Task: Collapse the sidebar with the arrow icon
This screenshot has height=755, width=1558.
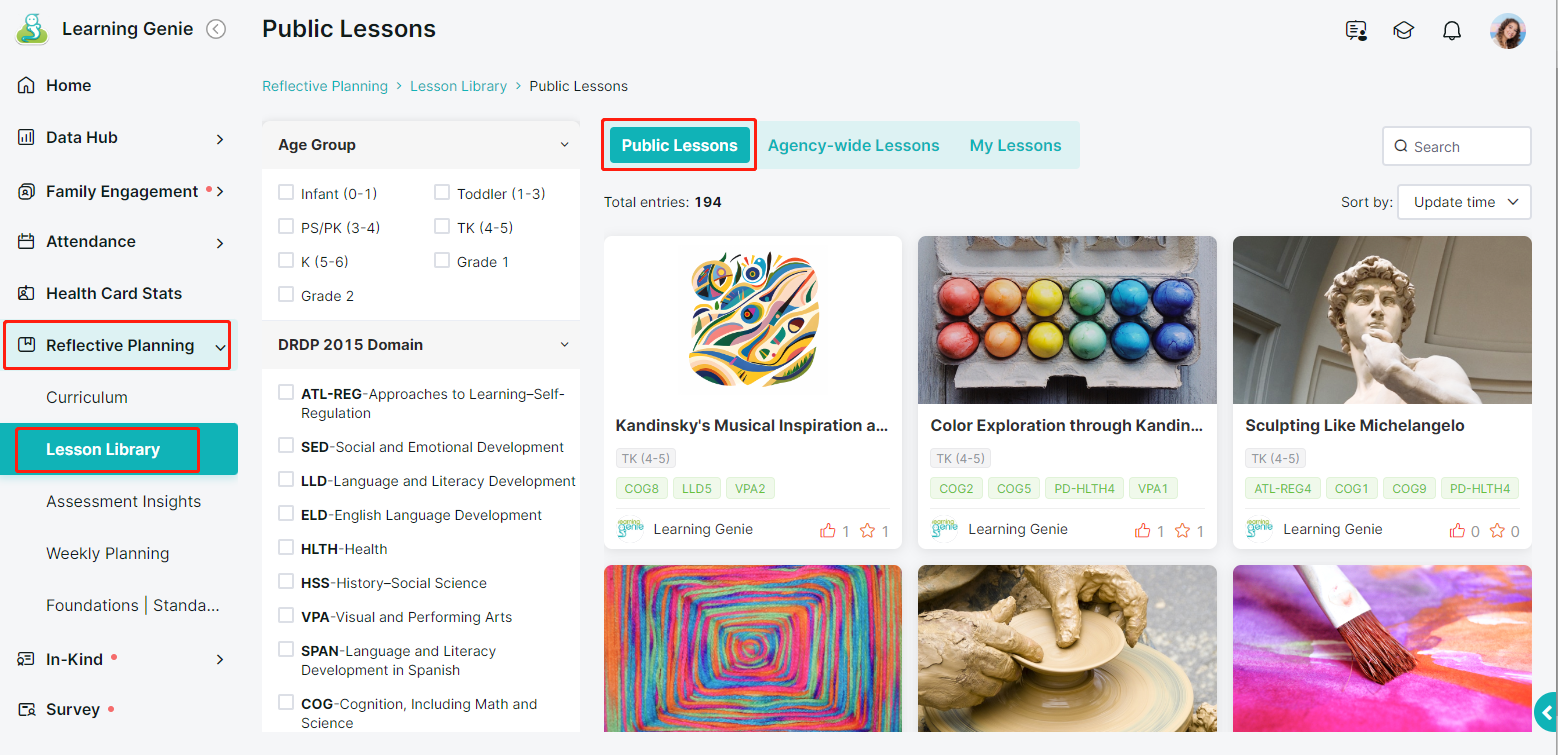Action: tap(216, 29)
